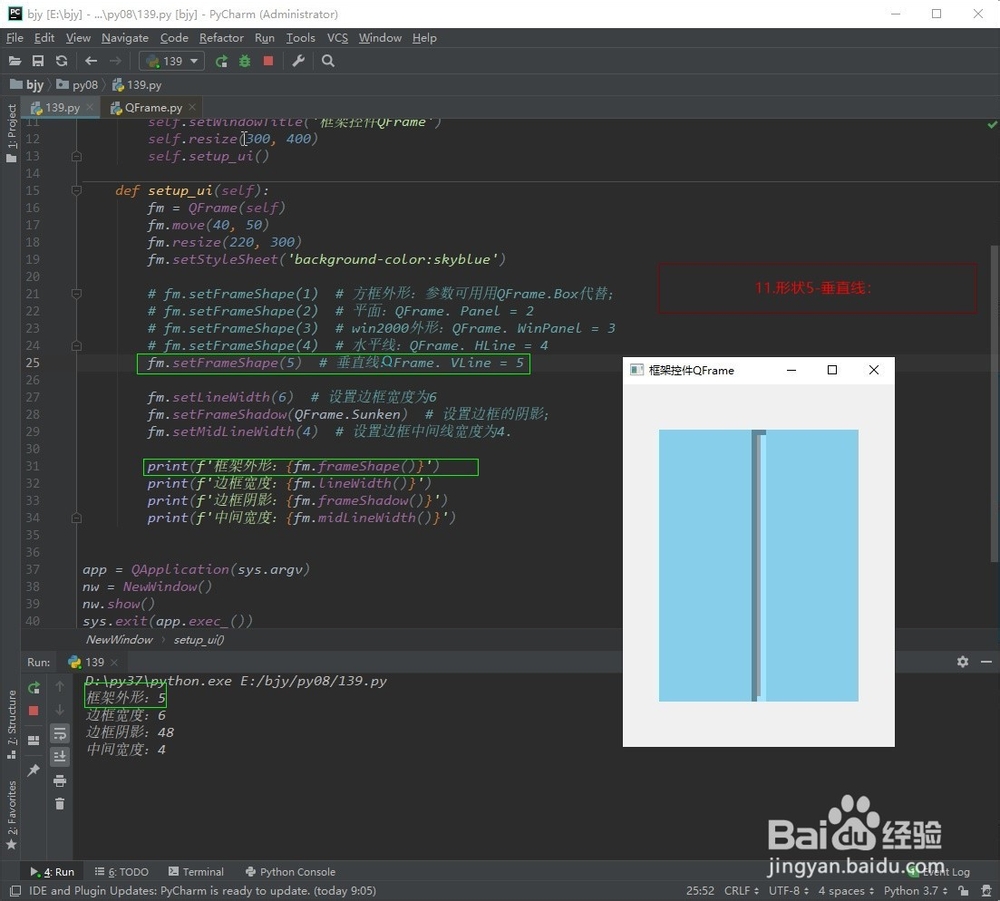Screen dimensions: 1000x901
Task: Toggle the fold marker on line 13
Action: point(77,156)
